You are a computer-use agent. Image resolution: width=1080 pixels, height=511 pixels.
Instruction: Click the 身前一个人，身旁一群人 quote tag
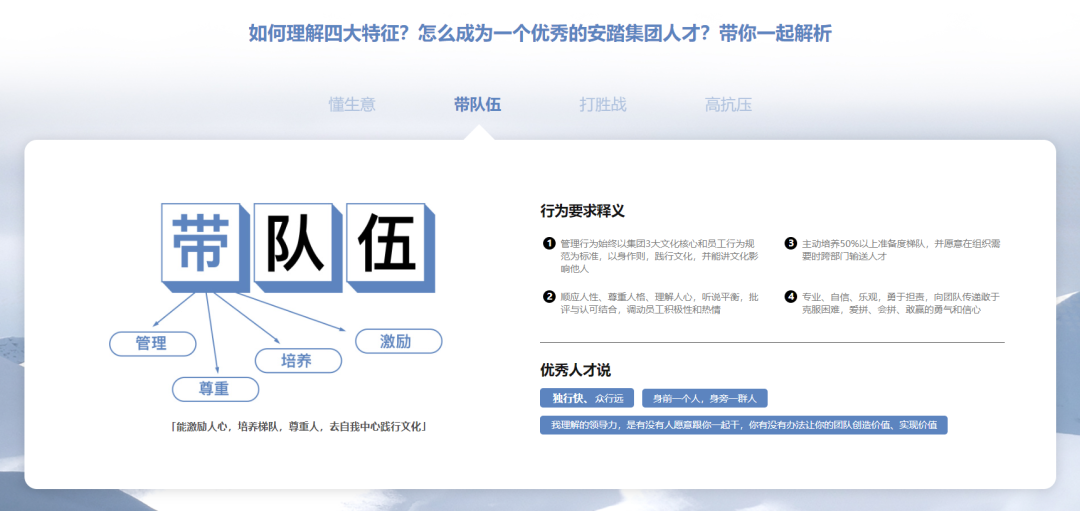point(705,398)
